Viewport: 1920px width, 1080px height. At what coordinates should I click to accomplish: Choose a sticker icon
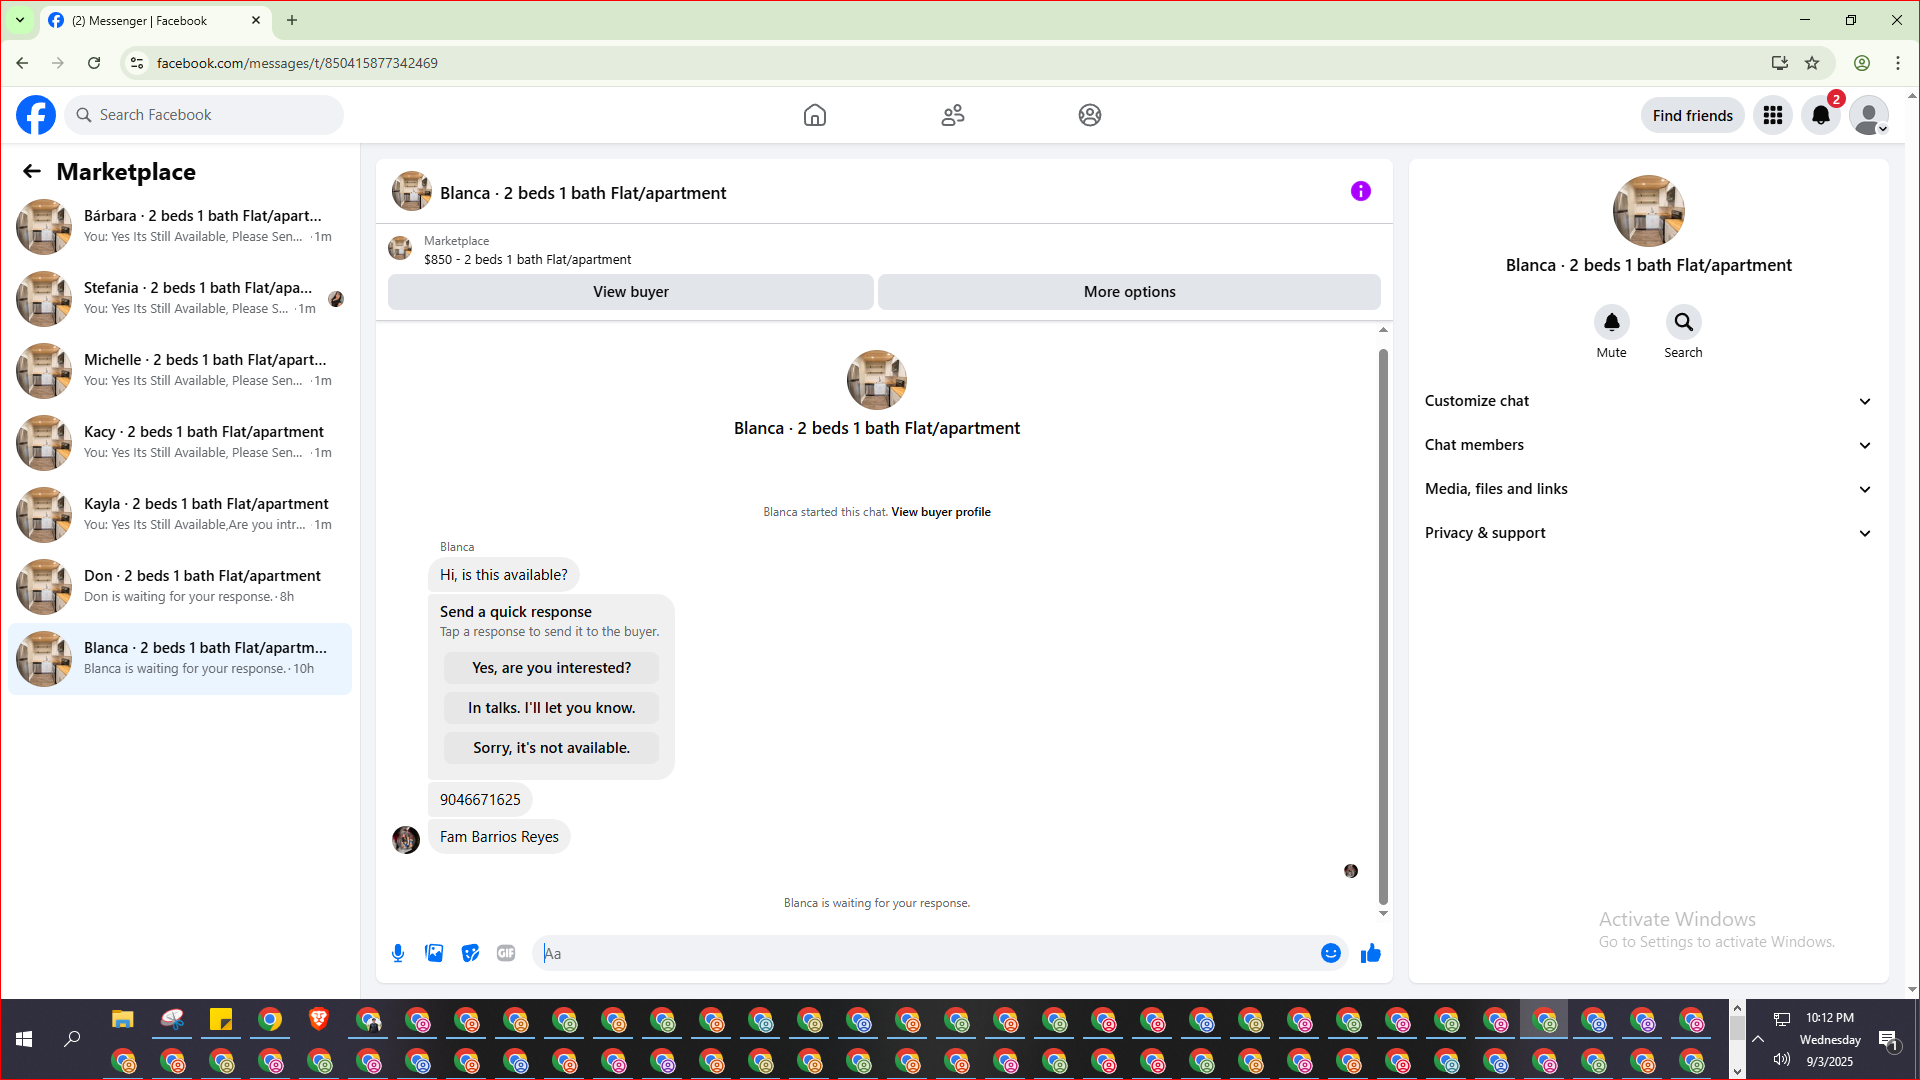pyautogui.click(x=470, y=953)
